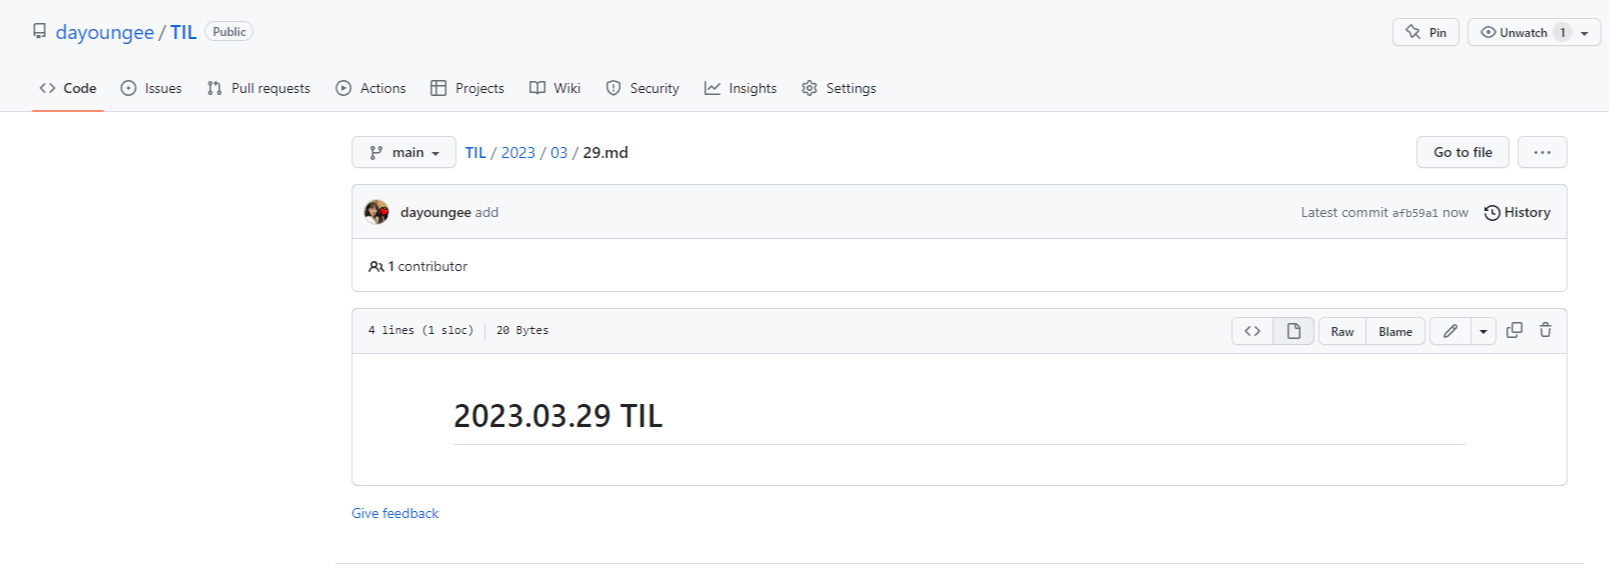Show the source blob with the code icon
This screenshot has width=1609, height=584.
1252,331
